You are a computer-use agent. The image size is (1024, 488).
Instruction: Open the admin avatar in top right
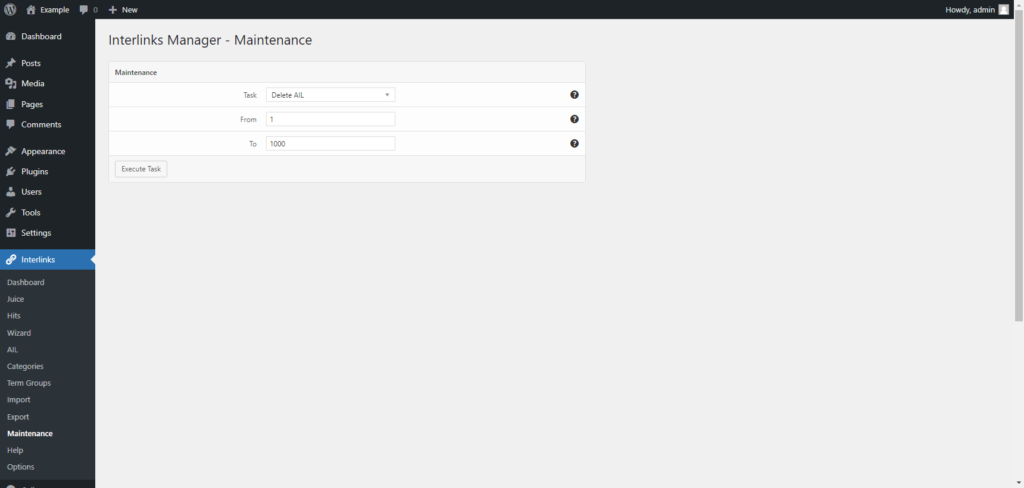click(1004, 10)
